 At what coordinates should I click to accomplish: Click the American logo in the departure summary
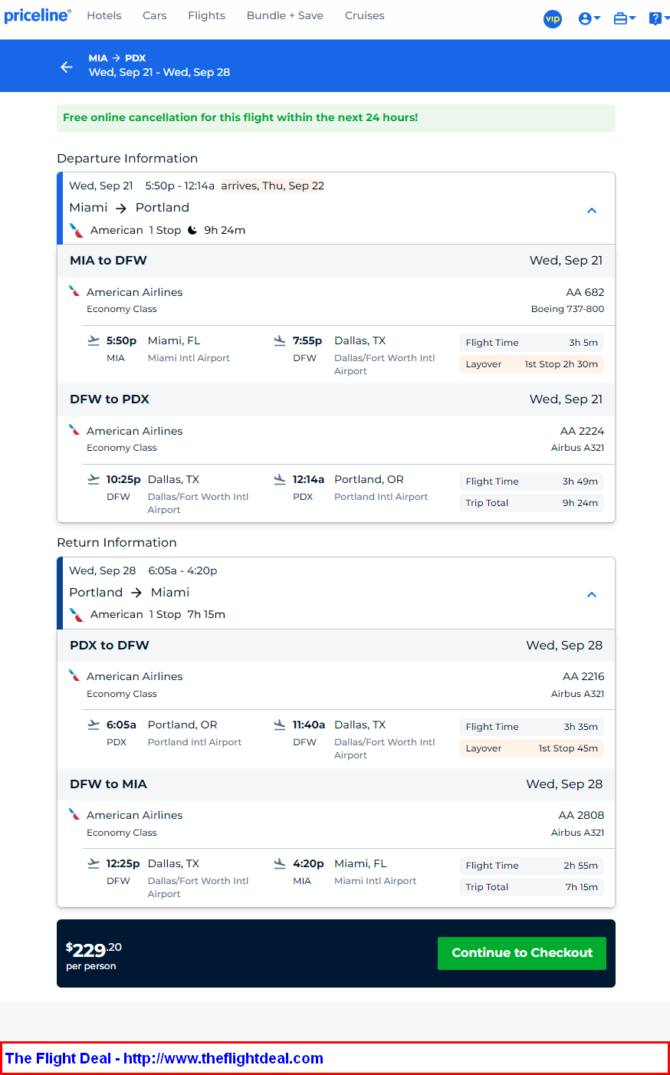(x=77, y=230)
